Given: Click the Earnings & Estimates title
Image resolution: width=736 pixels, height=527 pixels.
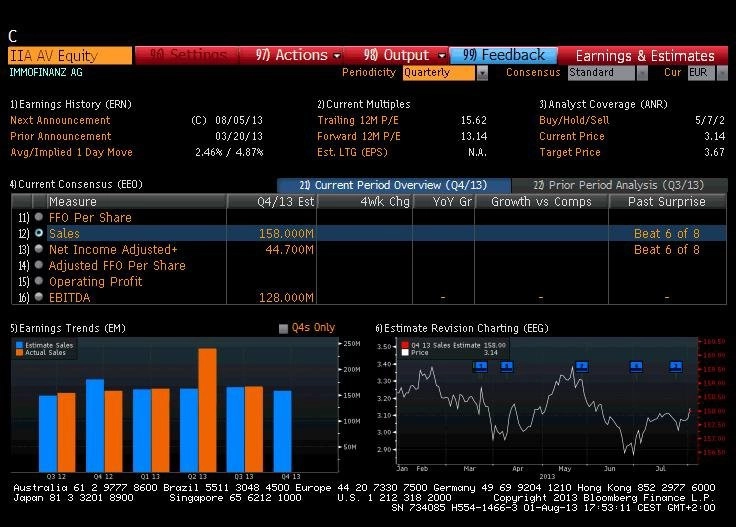Looking at the screenshot, I should pyautogui.click(x=645, y=56).
